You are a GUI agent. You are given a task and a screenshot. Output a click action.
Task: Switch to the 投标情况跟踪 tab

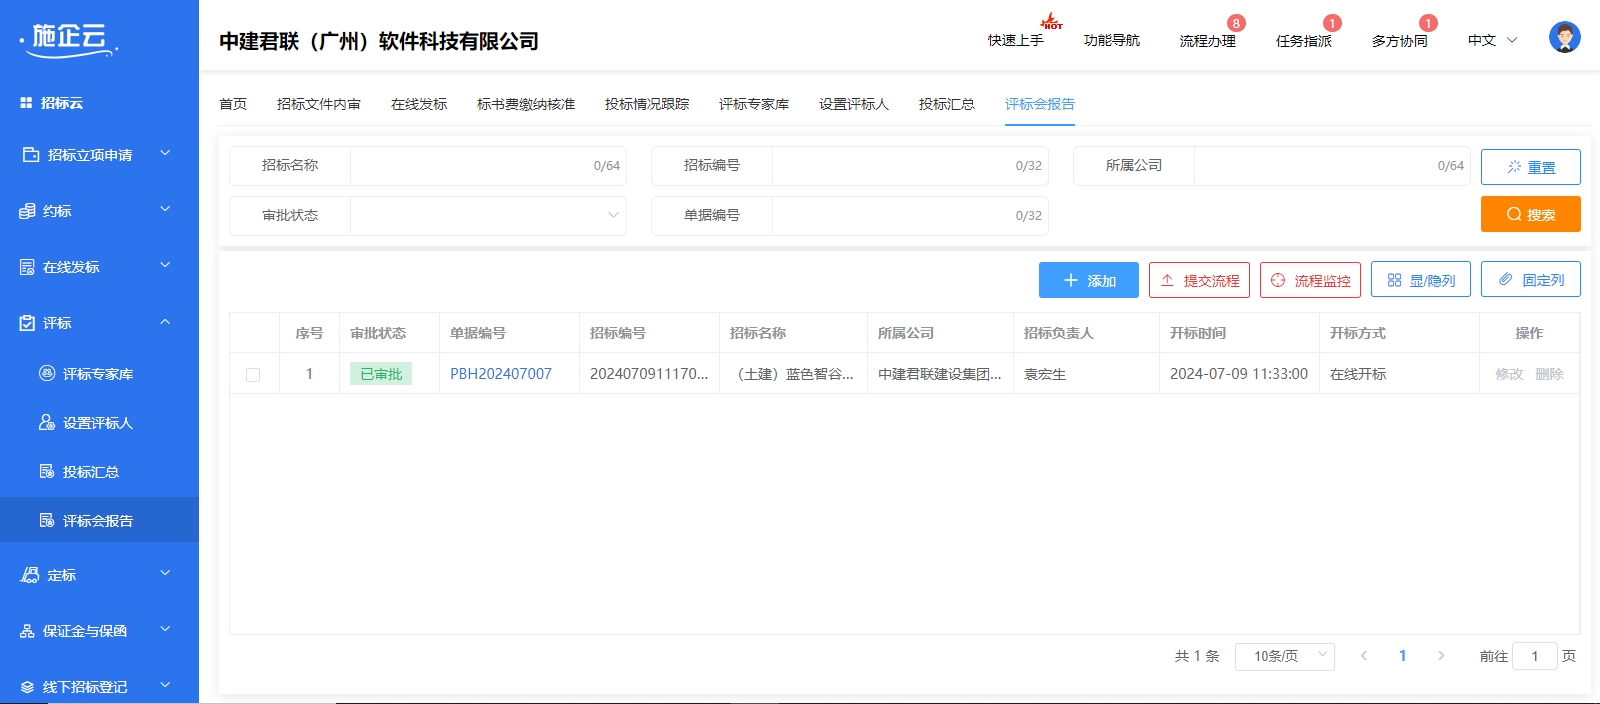tap(646, 104)
